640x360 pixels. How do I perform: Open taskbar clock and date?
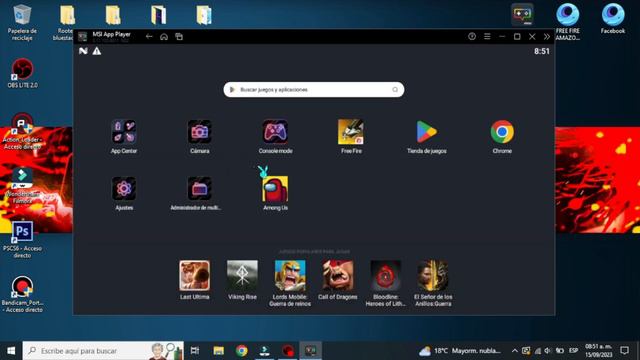coord(599,351)
